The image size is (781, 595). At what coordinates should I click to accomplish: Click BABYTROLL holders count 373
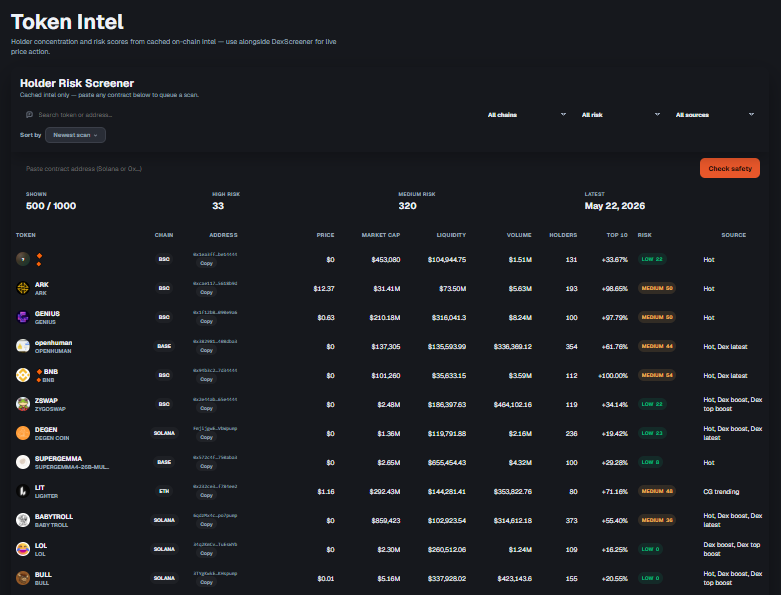(571, 520)
